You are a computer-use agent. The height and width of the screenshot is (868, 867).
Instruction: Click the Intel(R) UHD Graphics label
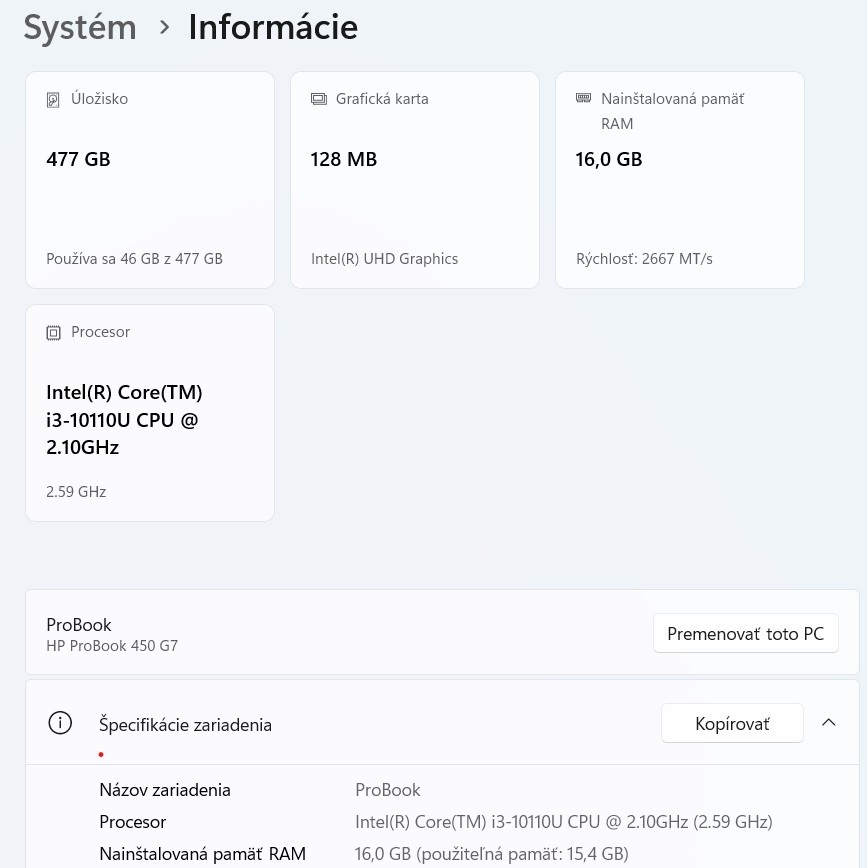(384, 259)
